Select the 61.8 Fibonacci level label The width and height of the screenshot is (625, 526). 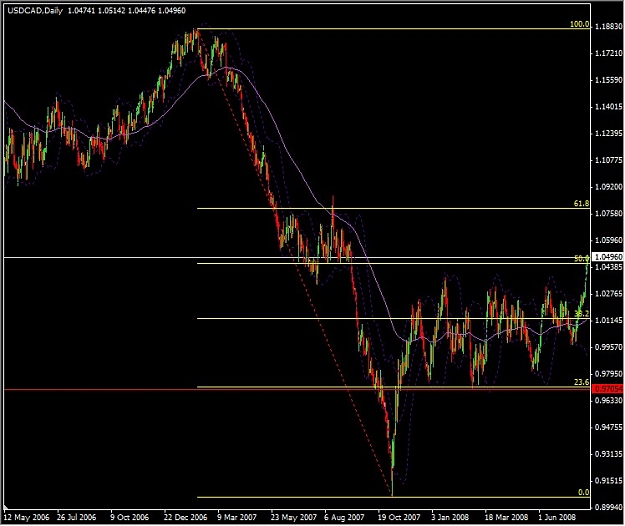point(581,204)
